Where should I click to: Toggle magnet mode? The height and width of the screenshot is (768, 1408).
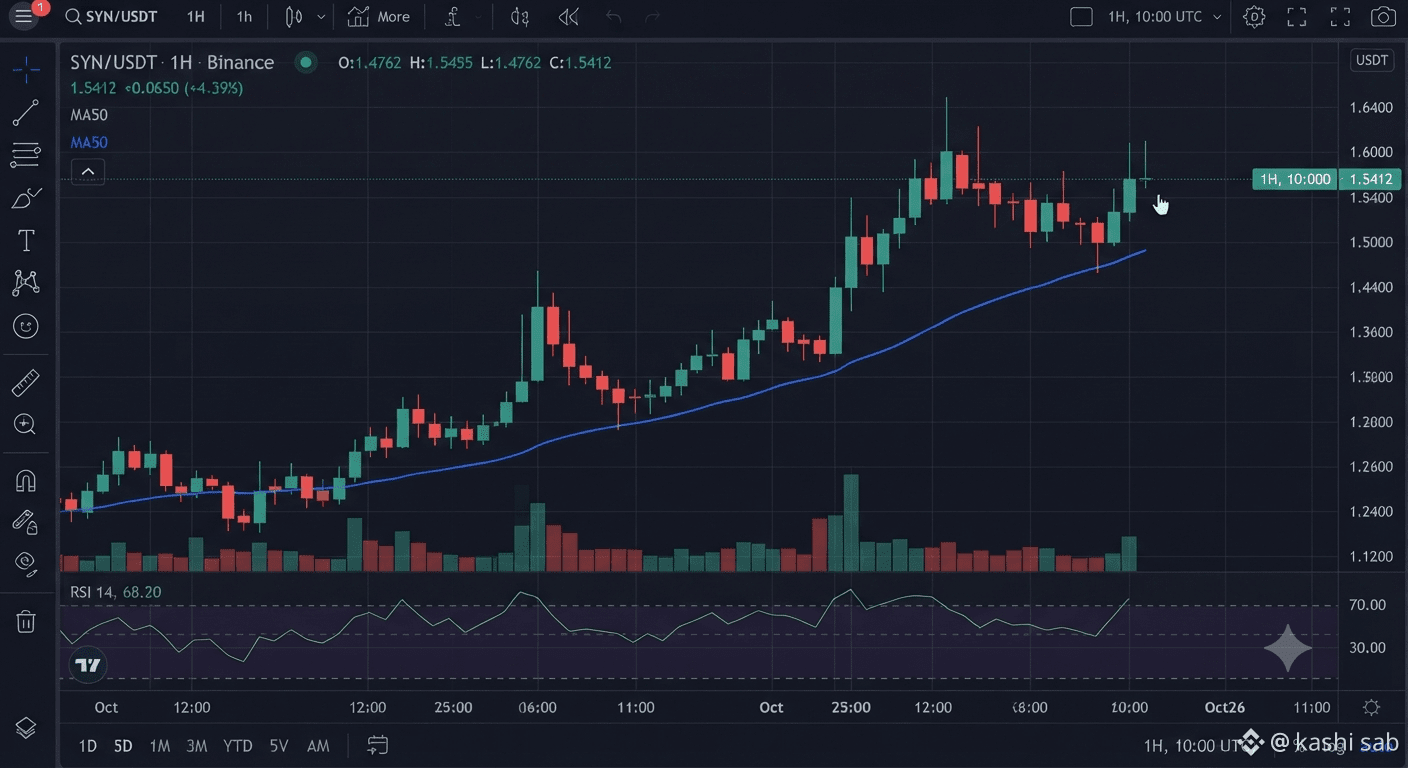(26, 481)
